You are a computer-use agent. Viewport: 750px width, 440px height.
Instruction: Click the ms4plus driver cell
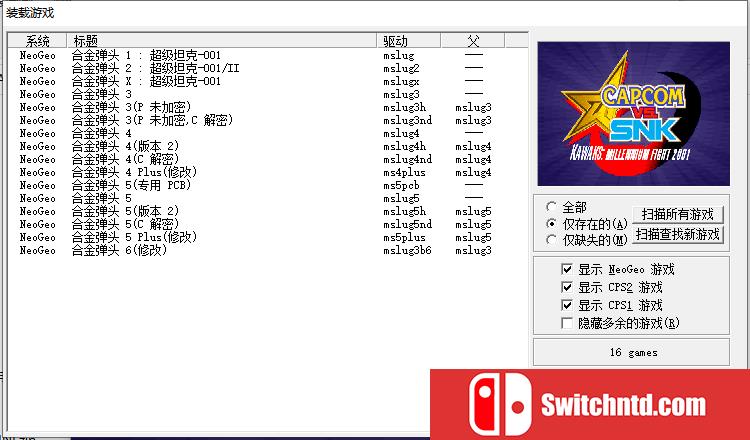tap(404, 173)
